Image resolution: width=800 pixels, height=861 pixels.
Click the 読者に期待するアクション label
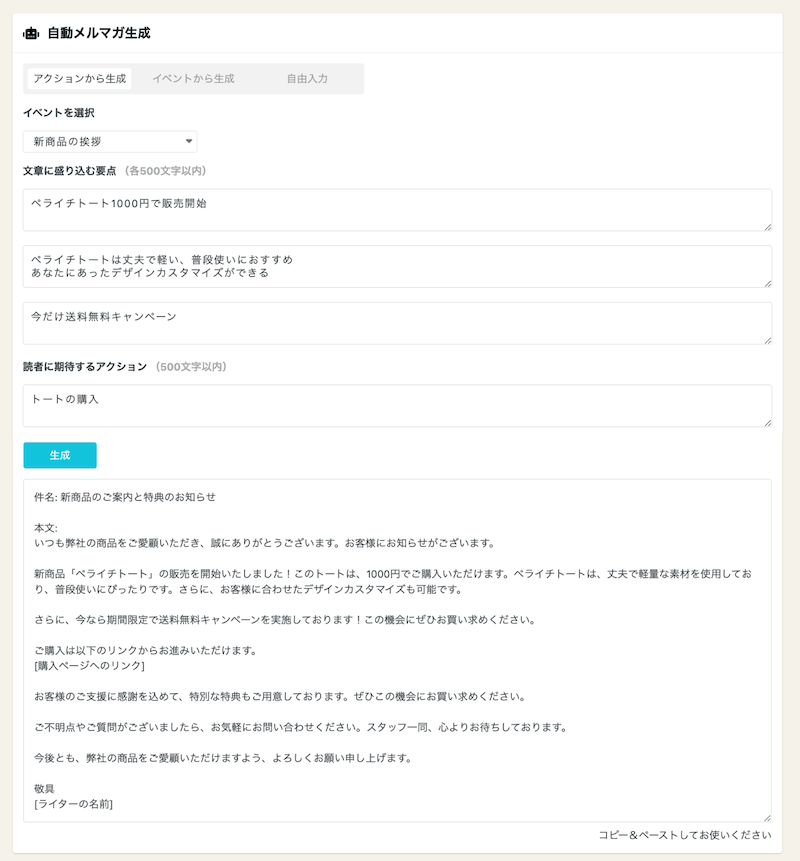click(x=85, y=367)
